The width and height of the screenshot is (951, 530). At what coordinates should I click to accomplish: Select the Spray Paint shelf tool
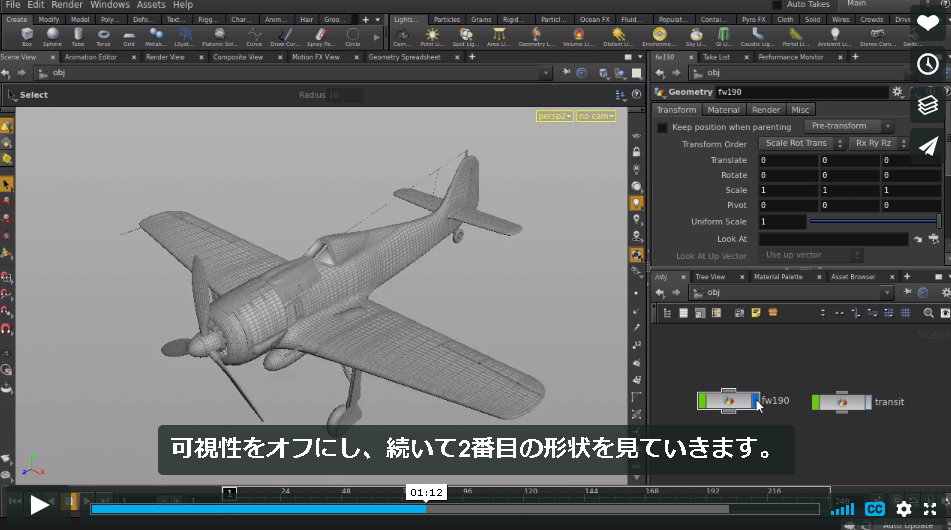(x=321, y=36)
